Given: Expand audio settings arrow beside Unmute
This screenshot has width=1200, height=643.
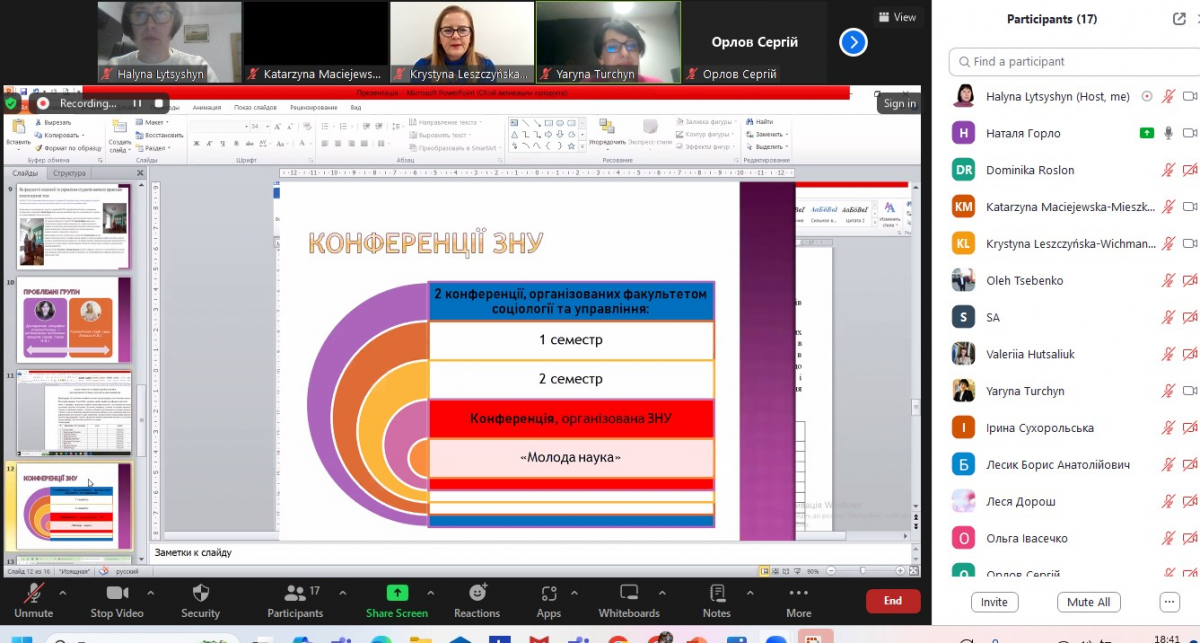Looking at the screenshot, I should (62, 592).
